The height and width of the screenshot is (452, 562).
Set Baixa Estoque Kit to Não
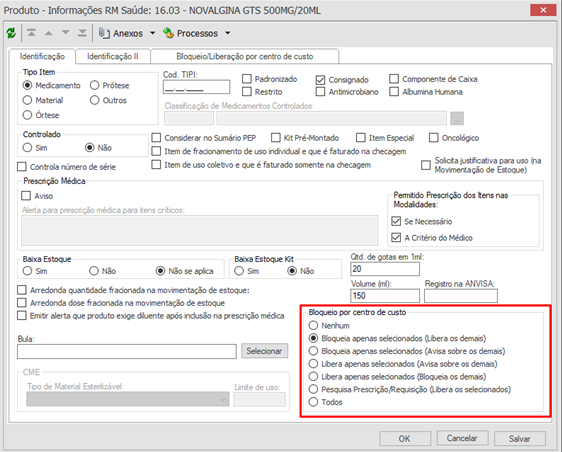[x=292, y=271]
